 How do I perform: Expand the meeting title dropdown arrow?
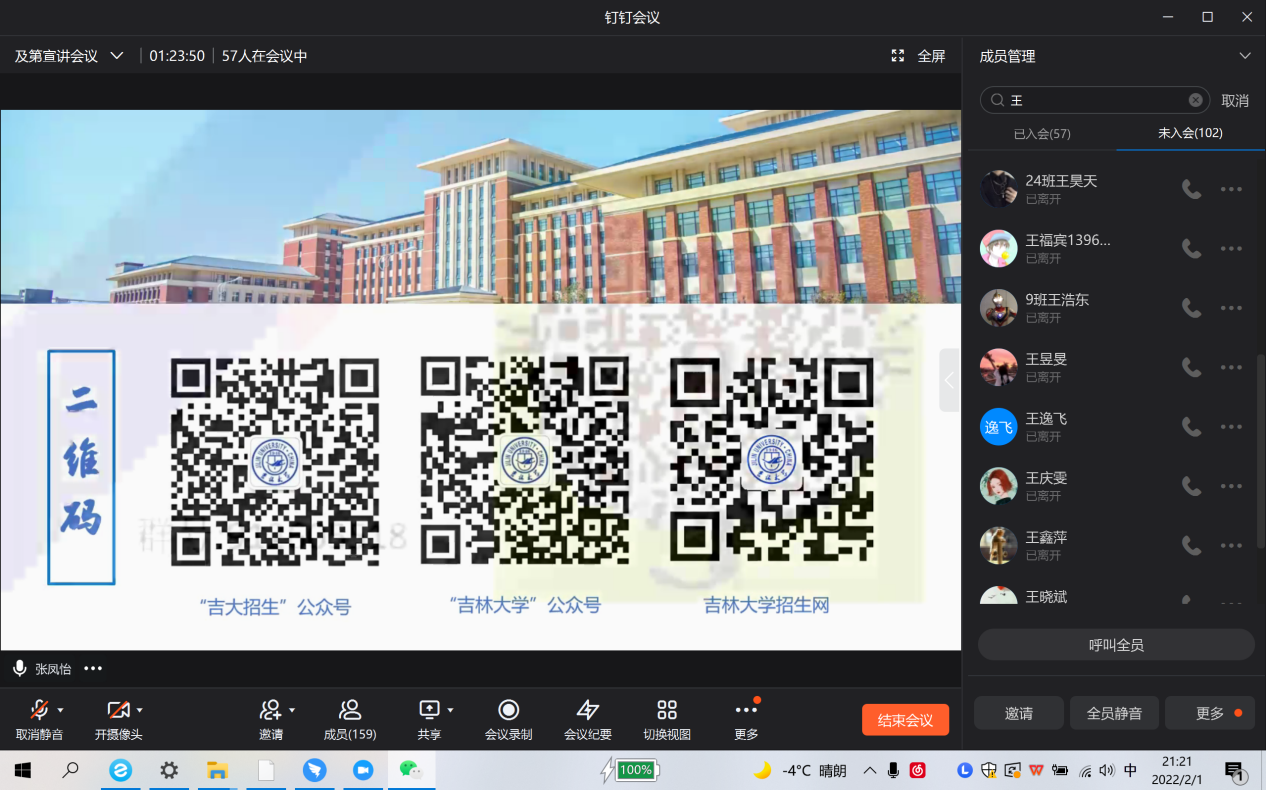point(117,56)
